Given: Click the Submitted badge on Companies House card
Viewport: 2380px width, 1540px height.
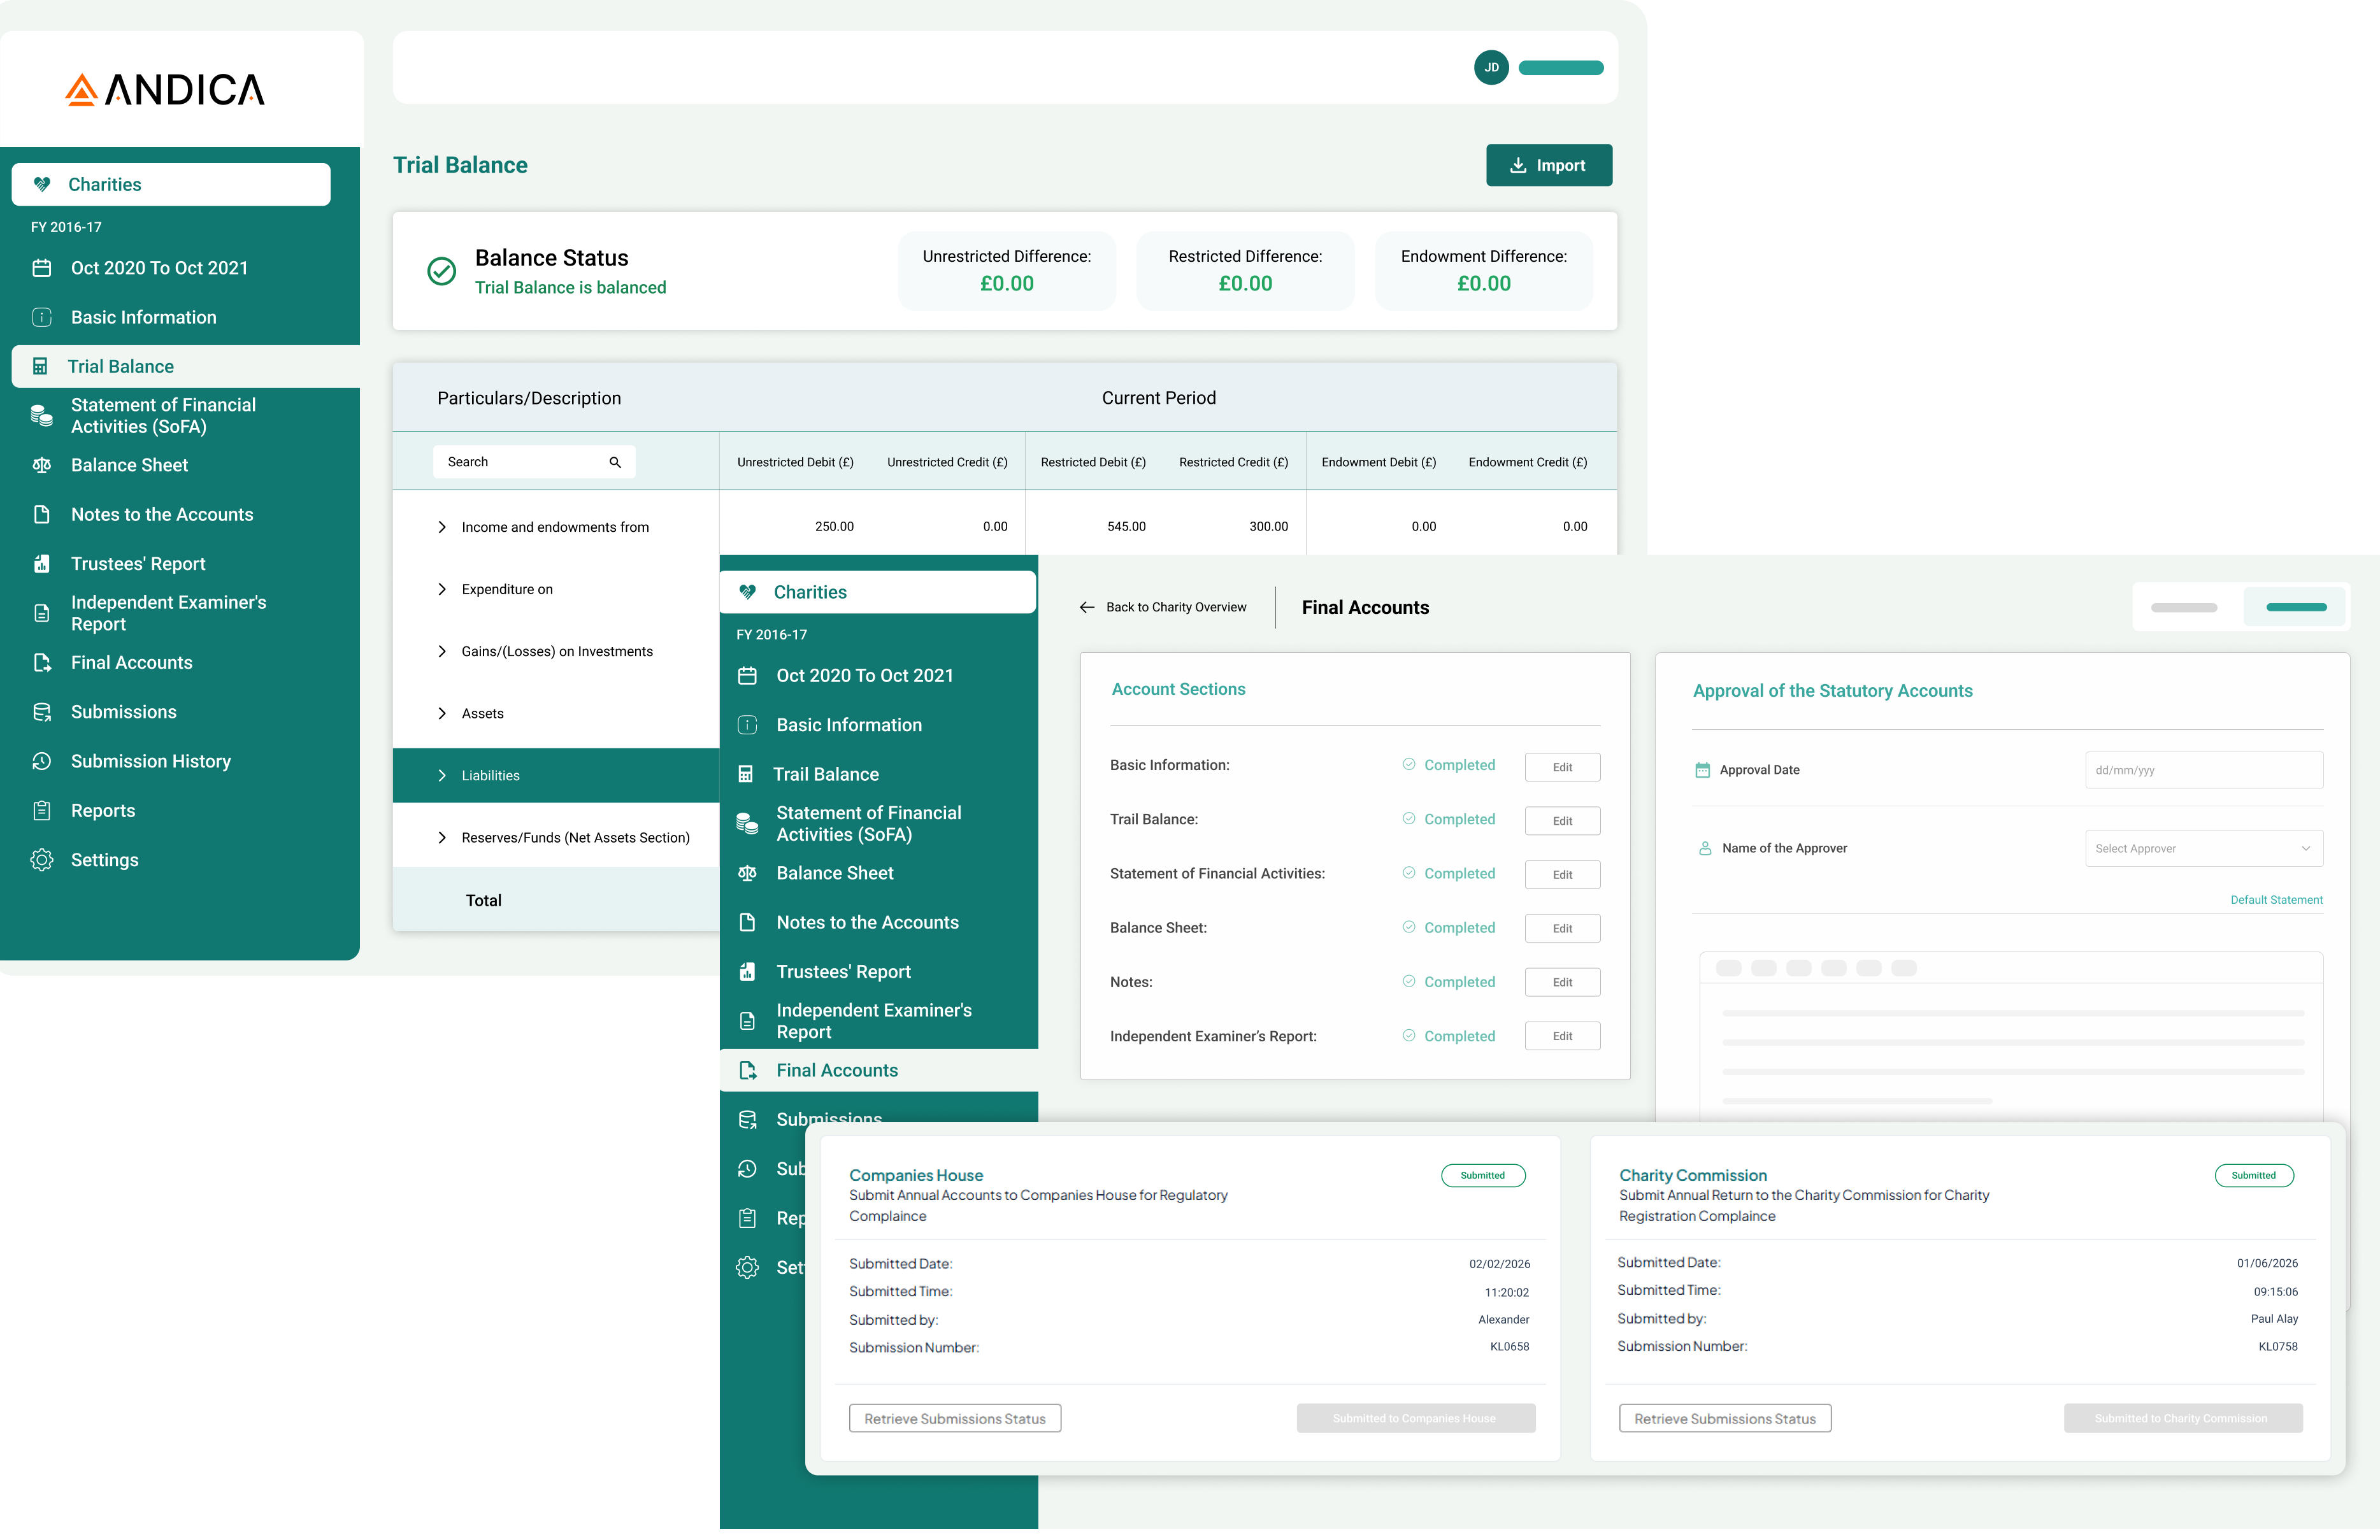Looking at the screenshot, I should (1484, 1177).
